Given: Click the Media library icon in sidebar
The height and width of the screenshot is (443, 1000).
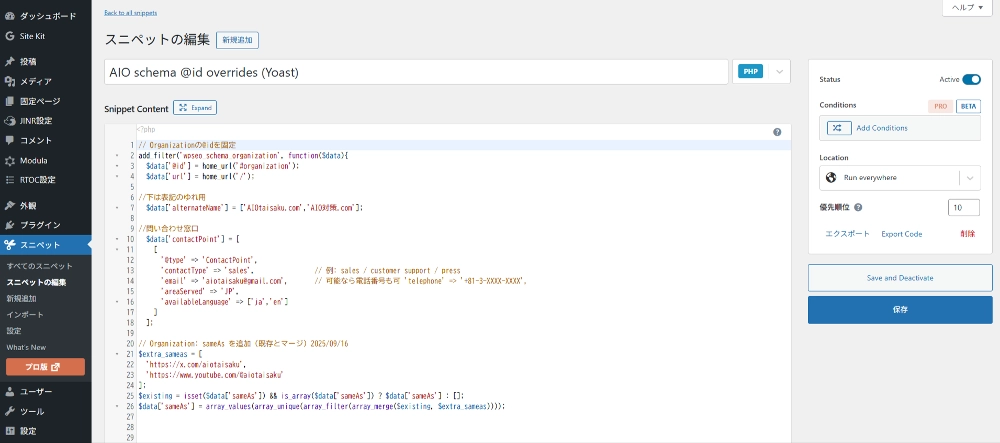Looking at the screenshot, I should (10, 81).
